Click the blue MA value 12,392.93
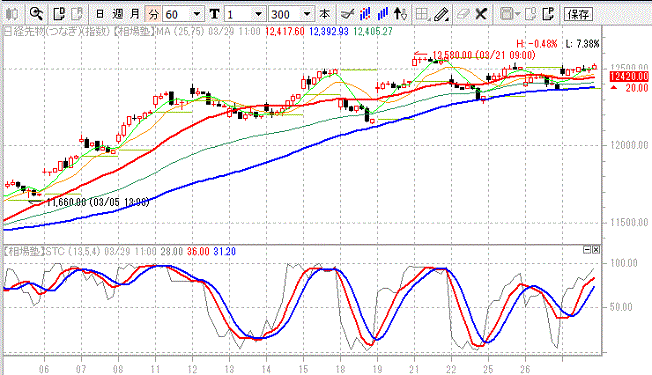 [329, 32]
